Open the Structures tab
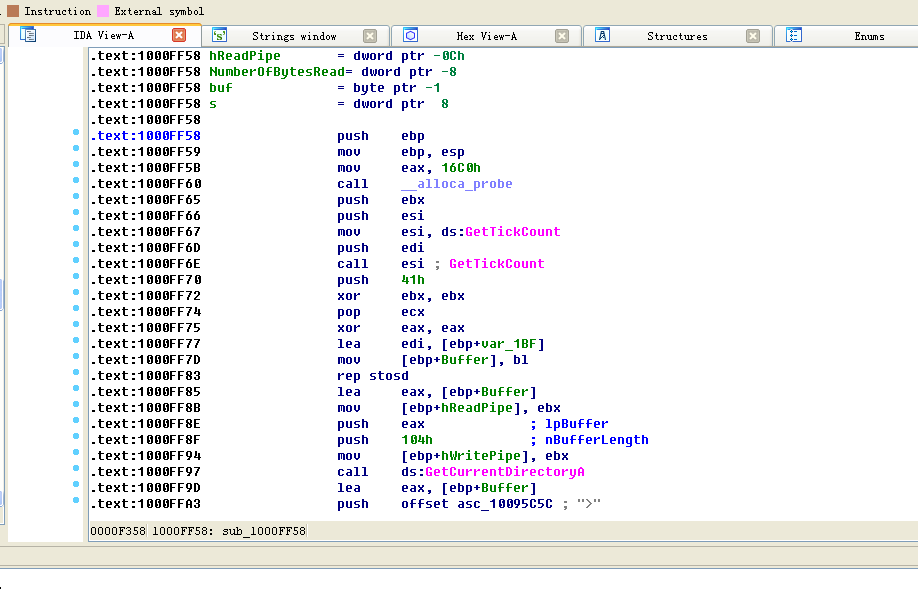918x601 pixels. (x=677, y=36)
